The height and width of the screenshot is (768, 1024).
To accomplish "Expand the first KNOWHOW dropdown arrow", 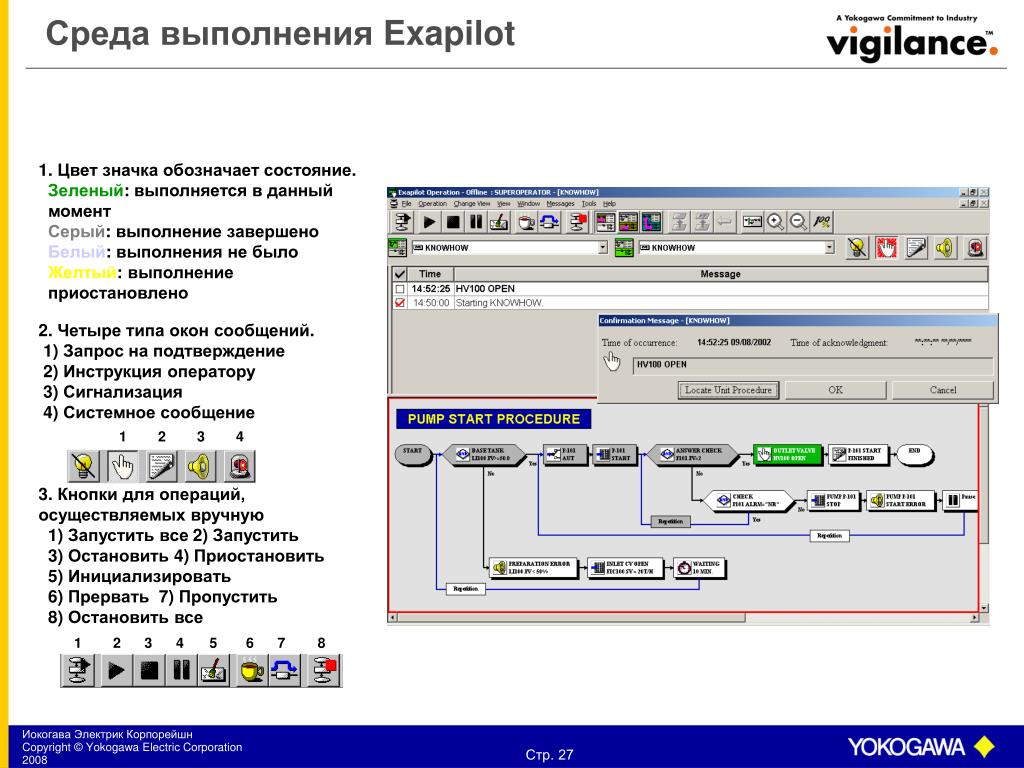I will tap(603, 248).
